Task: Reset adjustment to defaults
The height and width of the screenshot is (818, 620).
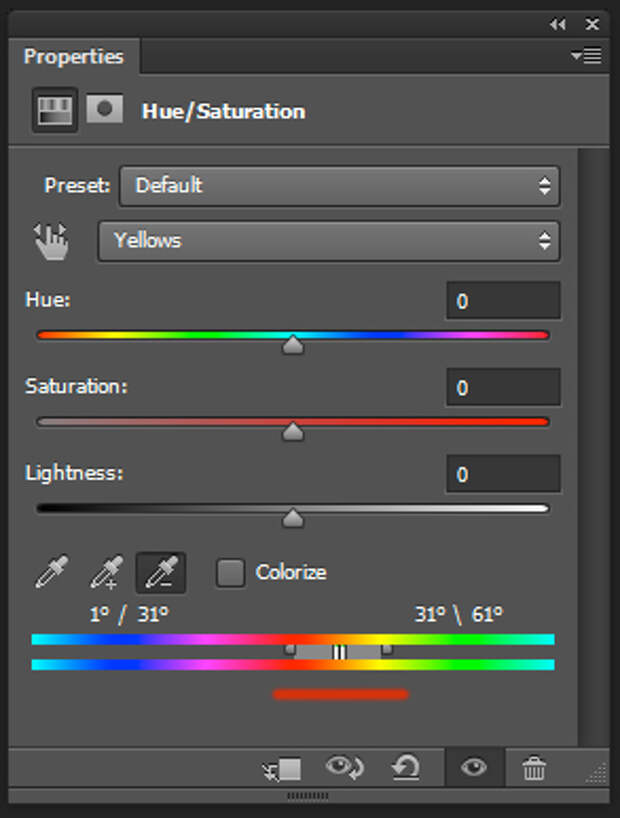Action: pos(406,768)
